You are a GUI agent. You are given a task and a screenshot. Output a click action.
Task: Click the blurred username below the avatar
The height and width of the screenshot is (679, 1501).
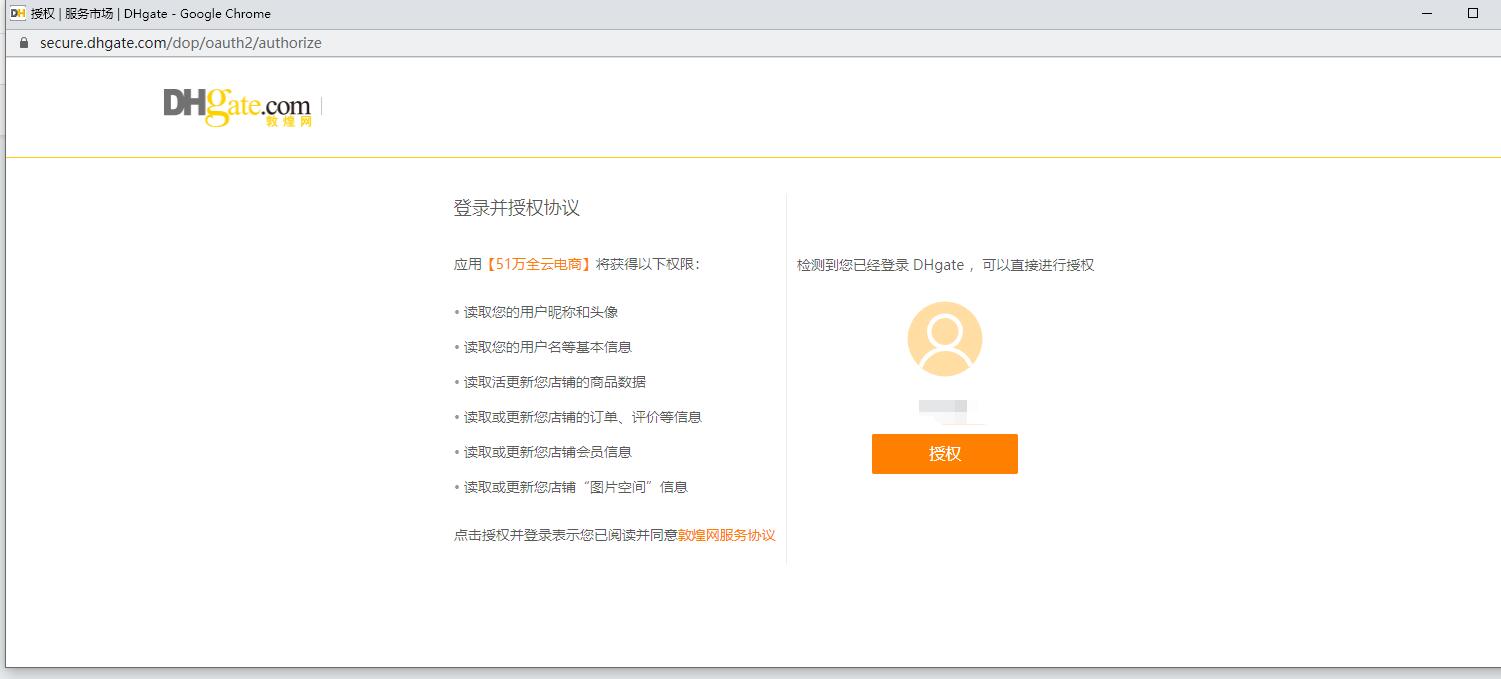pos(943,406)
